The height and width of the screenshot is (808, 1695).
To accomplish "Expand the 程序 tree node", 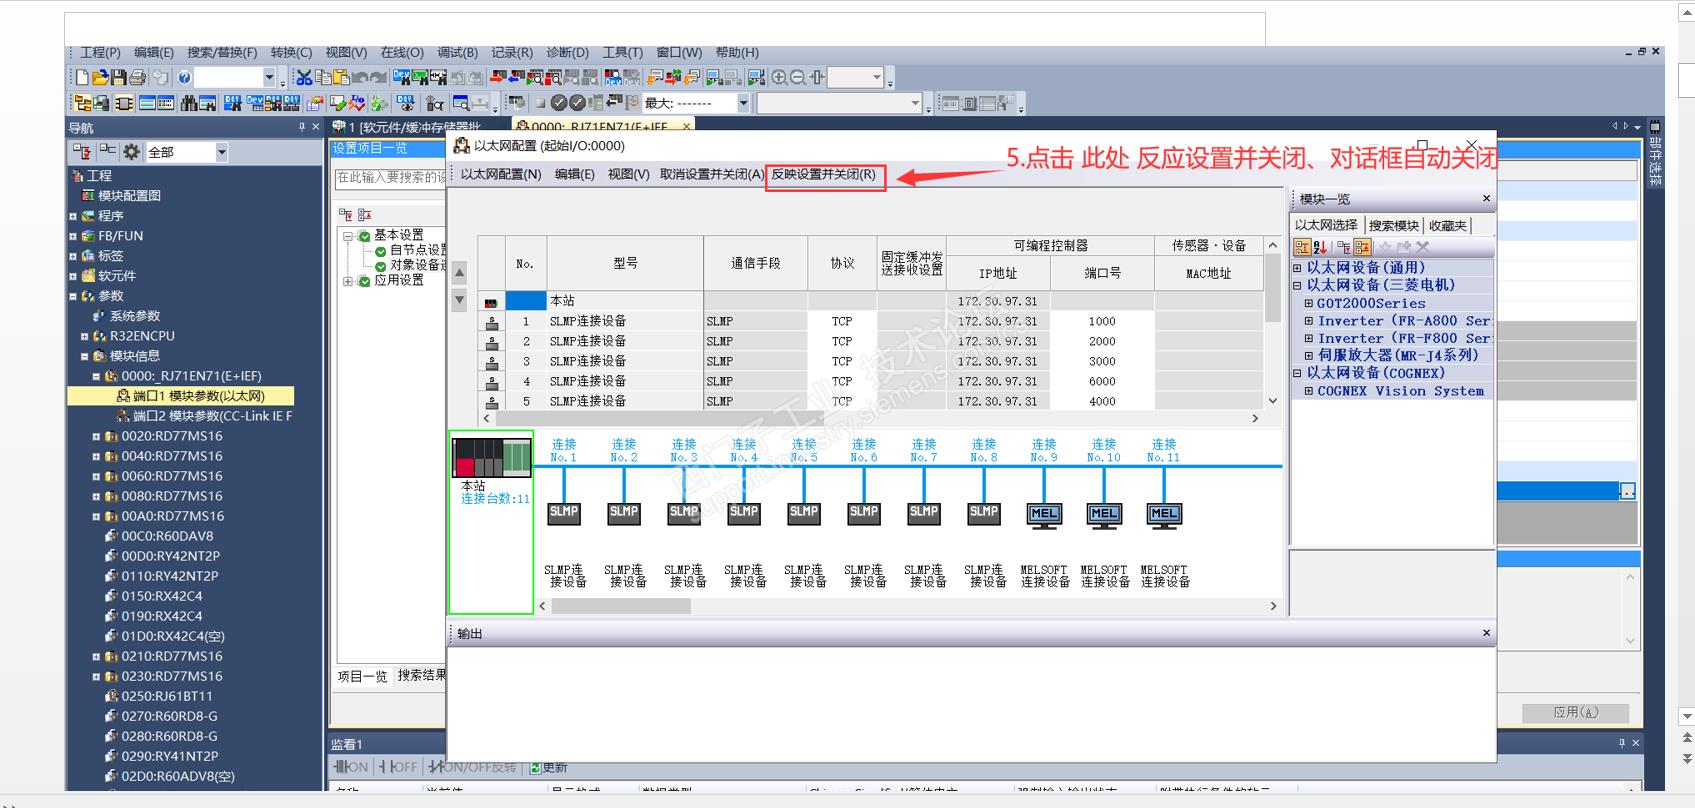I will point(73,216).
